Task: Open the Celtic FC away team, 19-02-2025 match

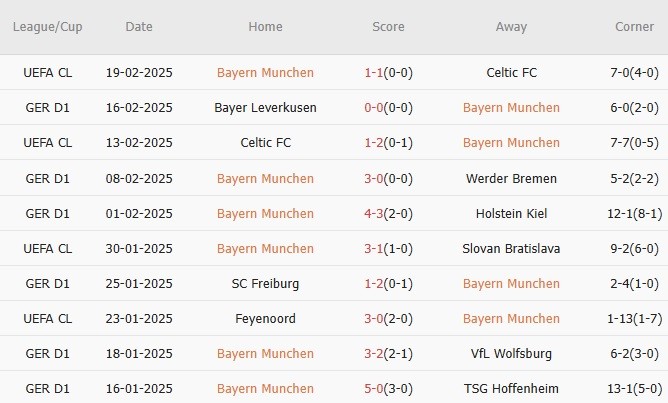Action: 511,73
